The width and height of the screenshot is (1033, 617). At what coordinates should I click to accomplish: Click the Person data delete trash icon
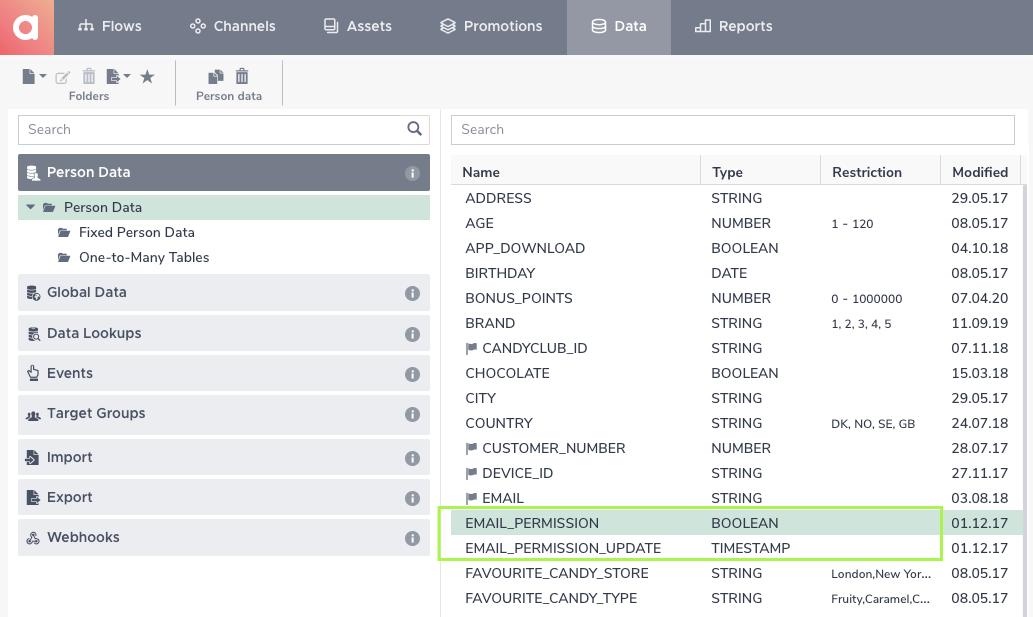242,76
